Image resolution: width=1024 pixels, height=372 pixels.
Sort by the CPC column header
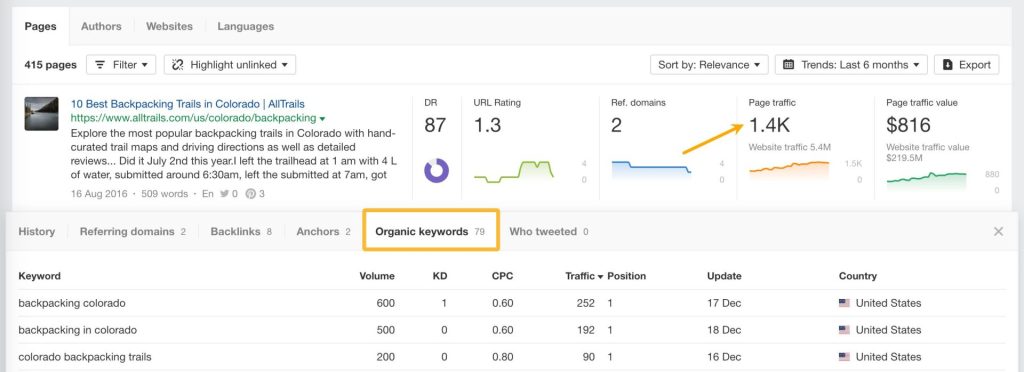[502, 276]
